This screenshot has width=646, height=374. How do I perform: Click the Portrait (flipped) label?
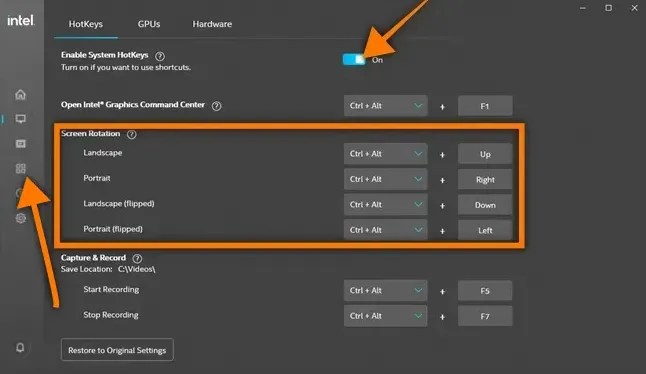(113, 229)
